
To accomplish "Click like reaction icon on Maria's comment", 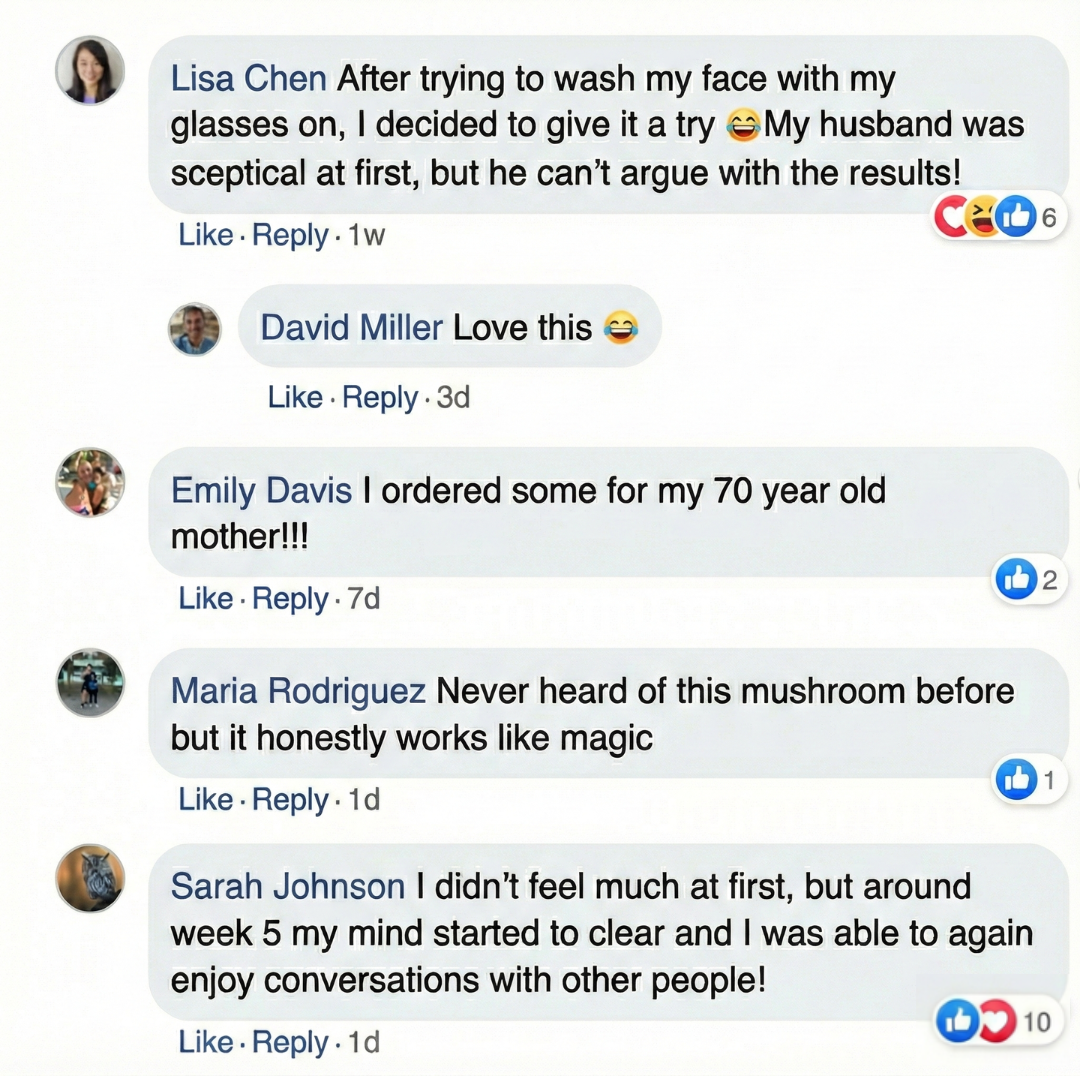I will point(1016,780).
